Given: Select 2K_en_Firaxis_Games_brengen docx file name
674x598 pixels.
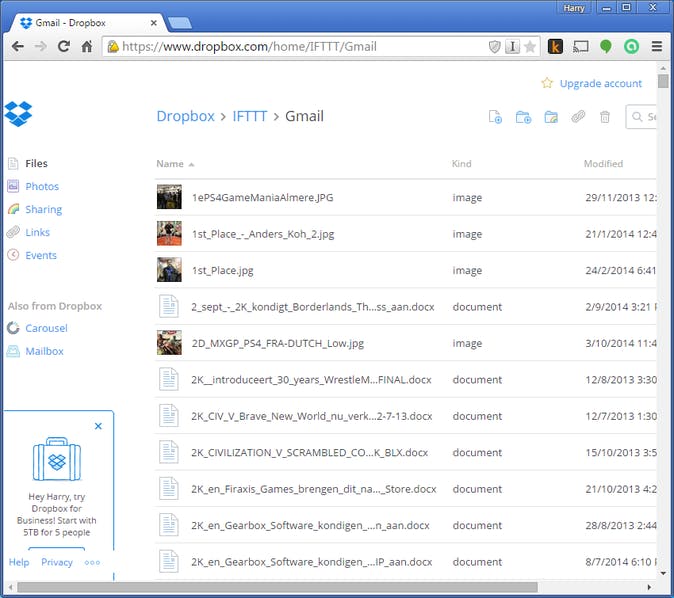Looking at the screenshot, I should tap(313, 489).
